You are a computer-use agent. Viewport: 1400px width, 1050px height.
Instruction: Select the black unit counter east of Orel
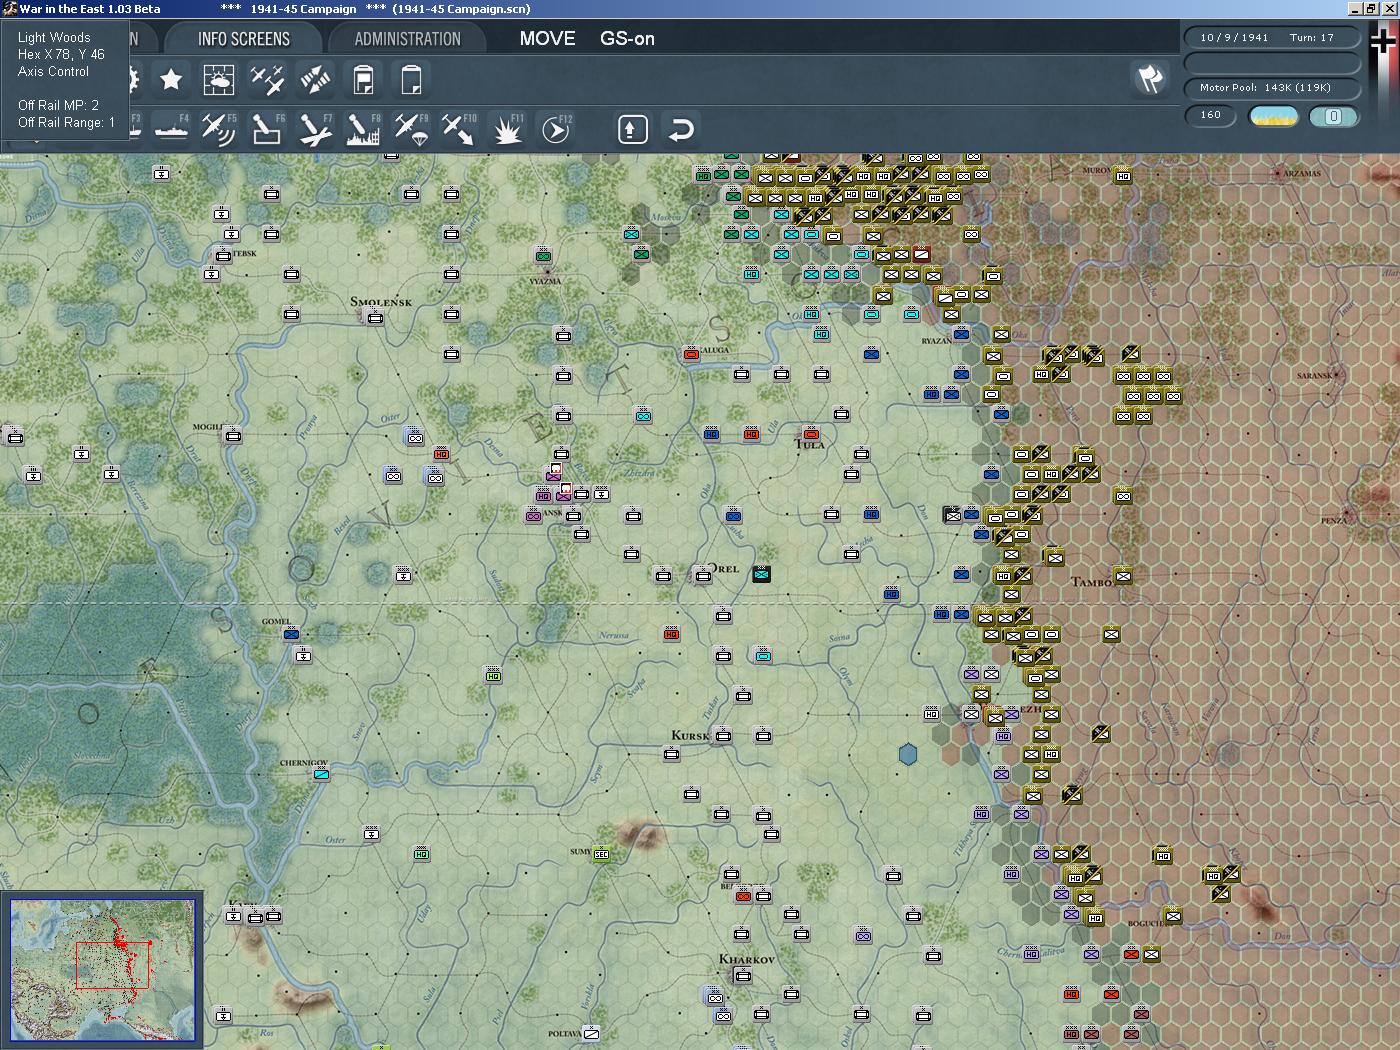(762, 574)
